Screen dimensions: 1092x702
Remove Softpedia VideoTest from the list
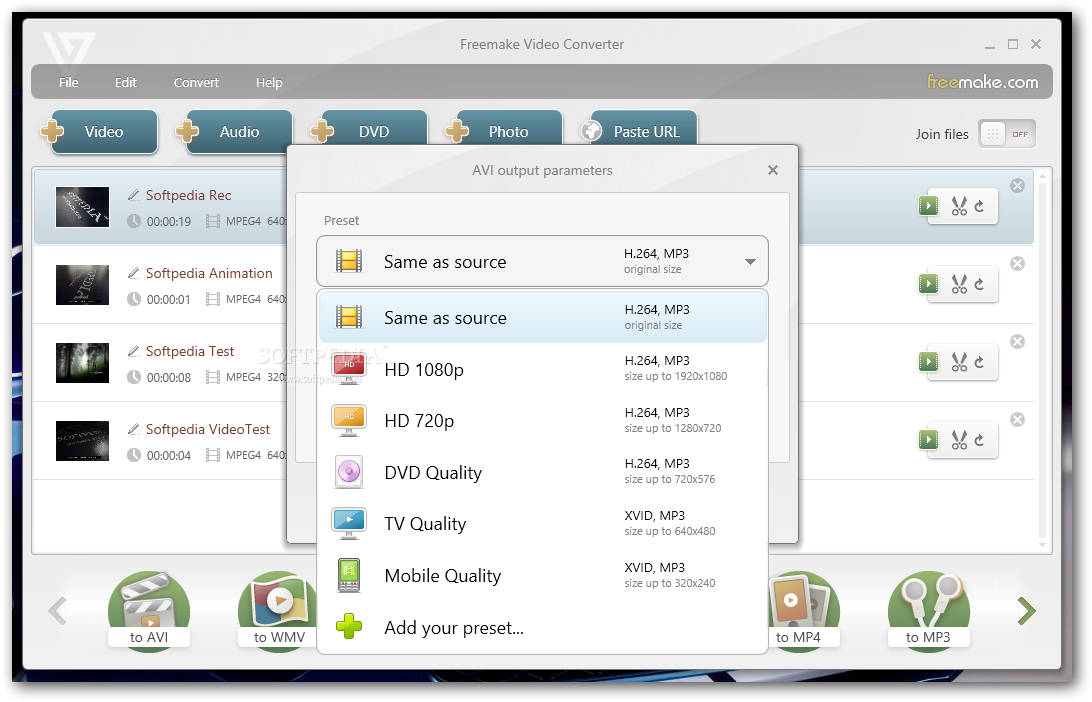tap(1017, 419)
